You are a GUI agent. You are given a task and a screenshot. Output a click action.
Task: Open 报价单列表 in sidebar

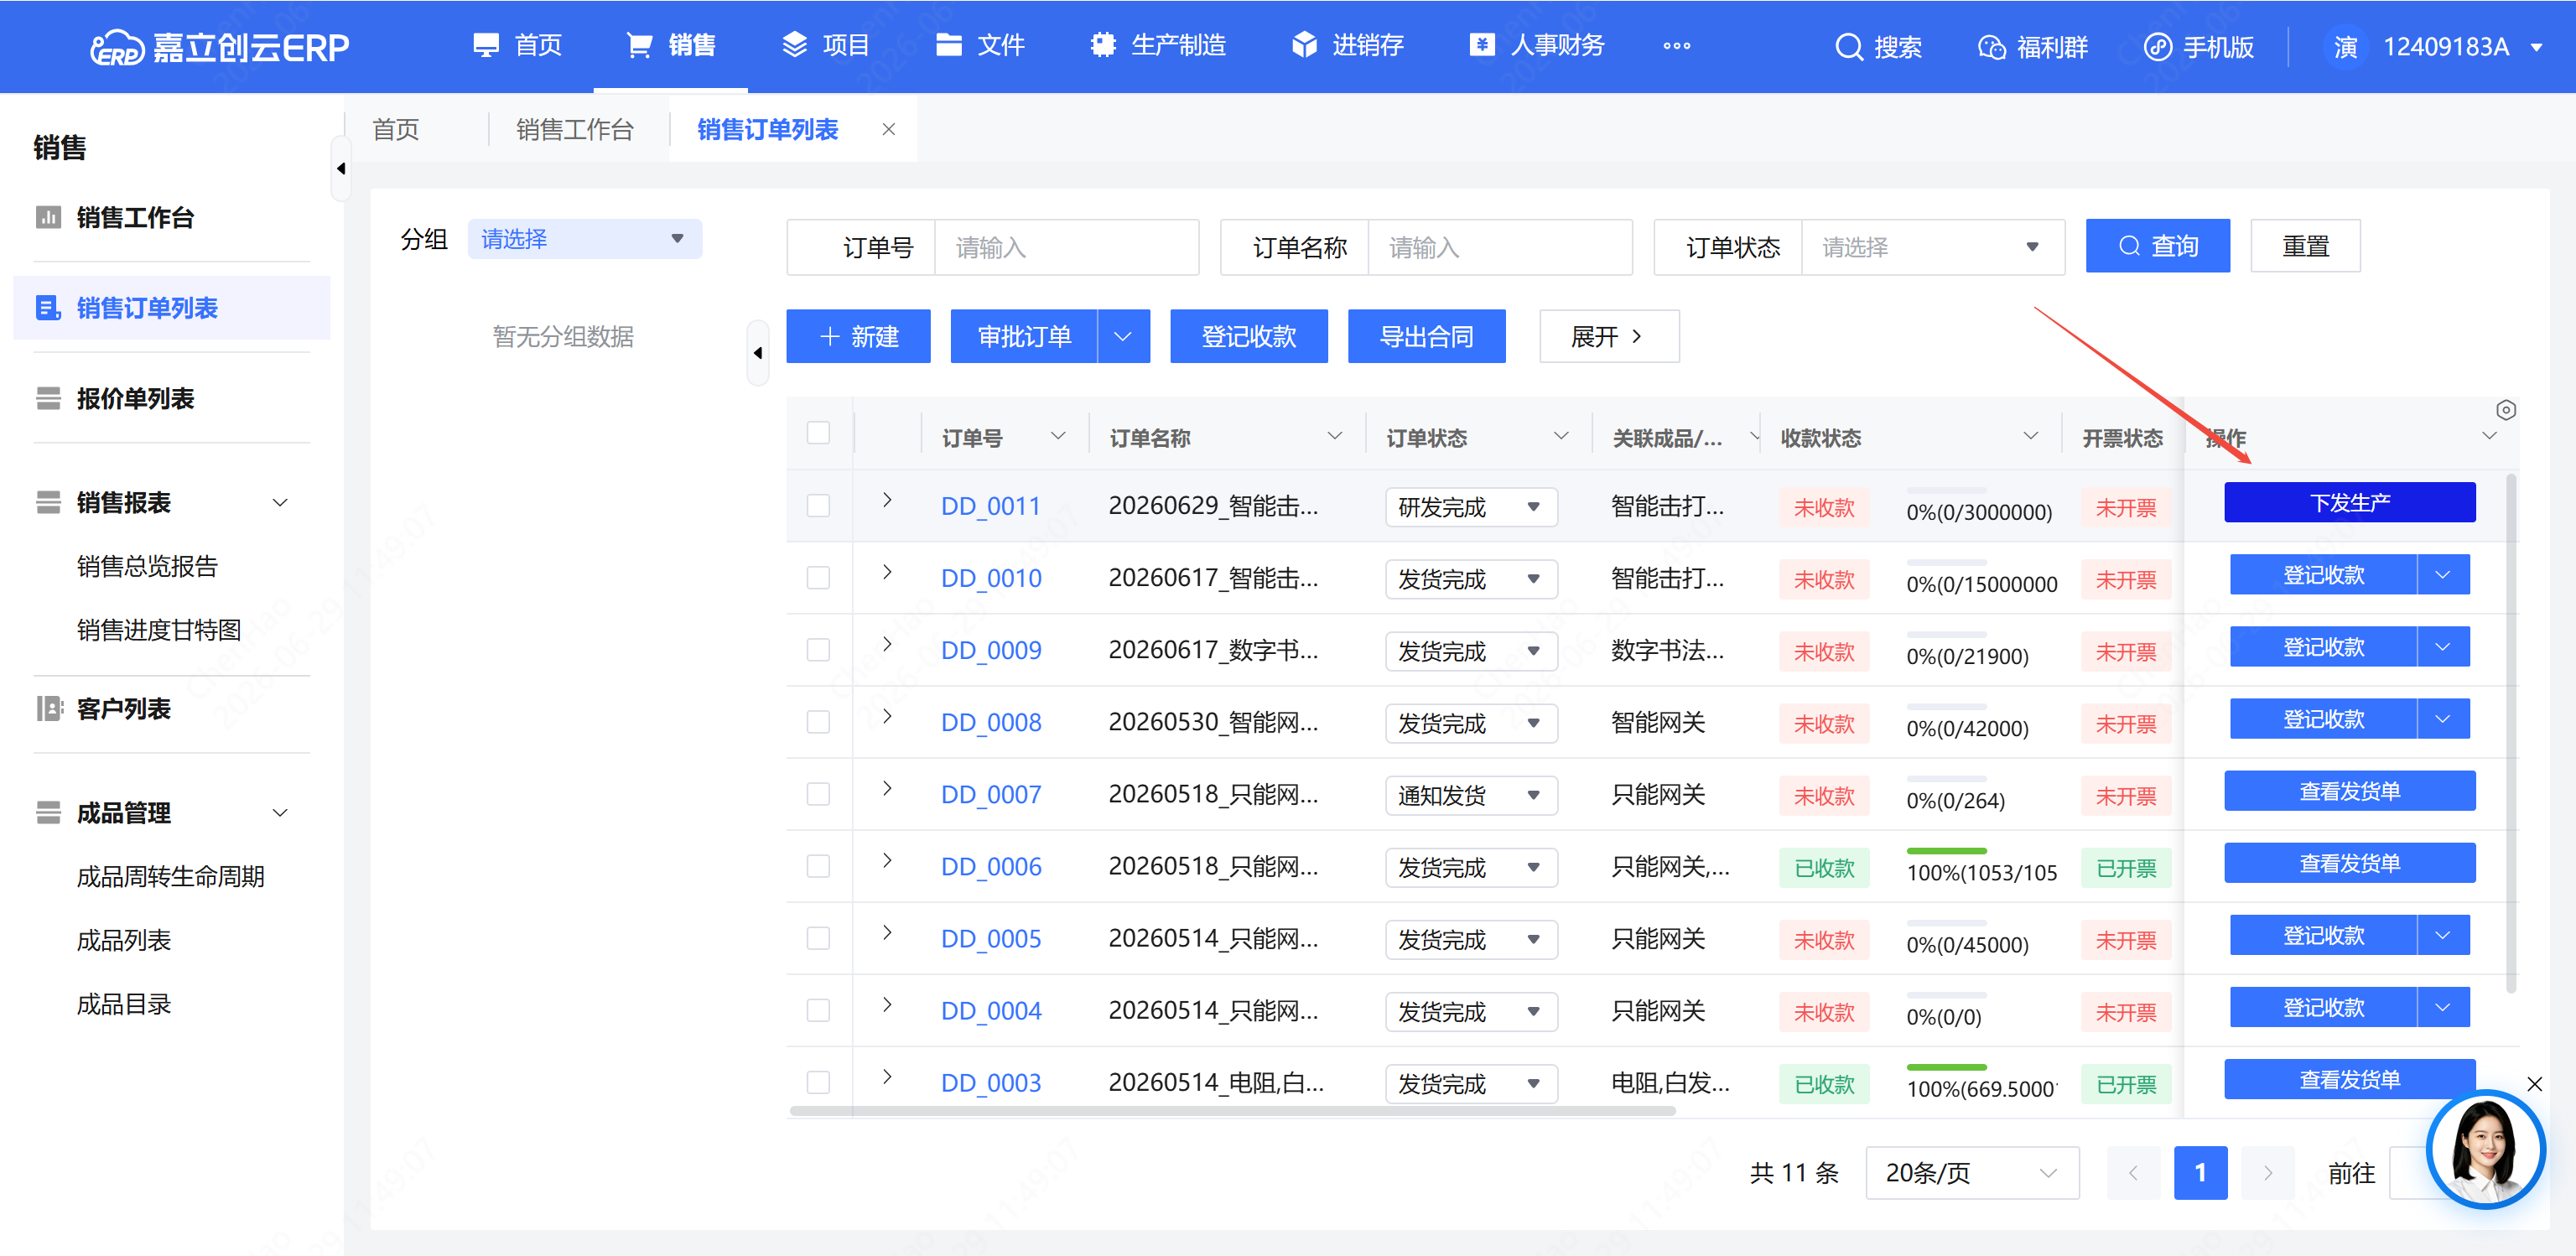tap(134, 398)
